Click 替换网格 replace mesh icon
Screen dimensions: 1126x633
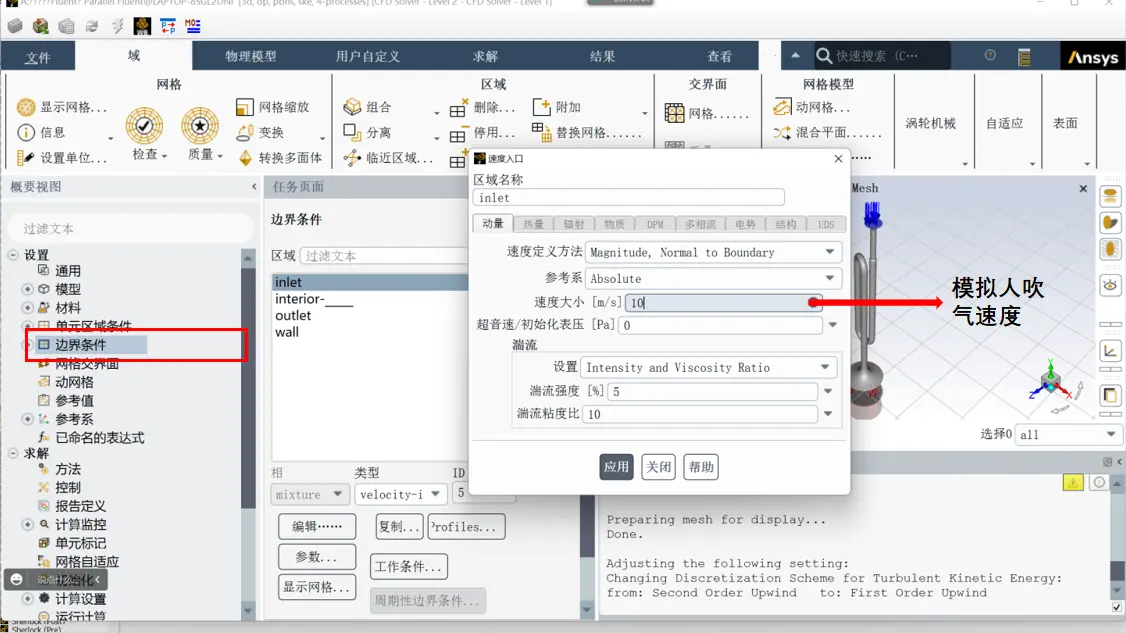click(542, 131)
